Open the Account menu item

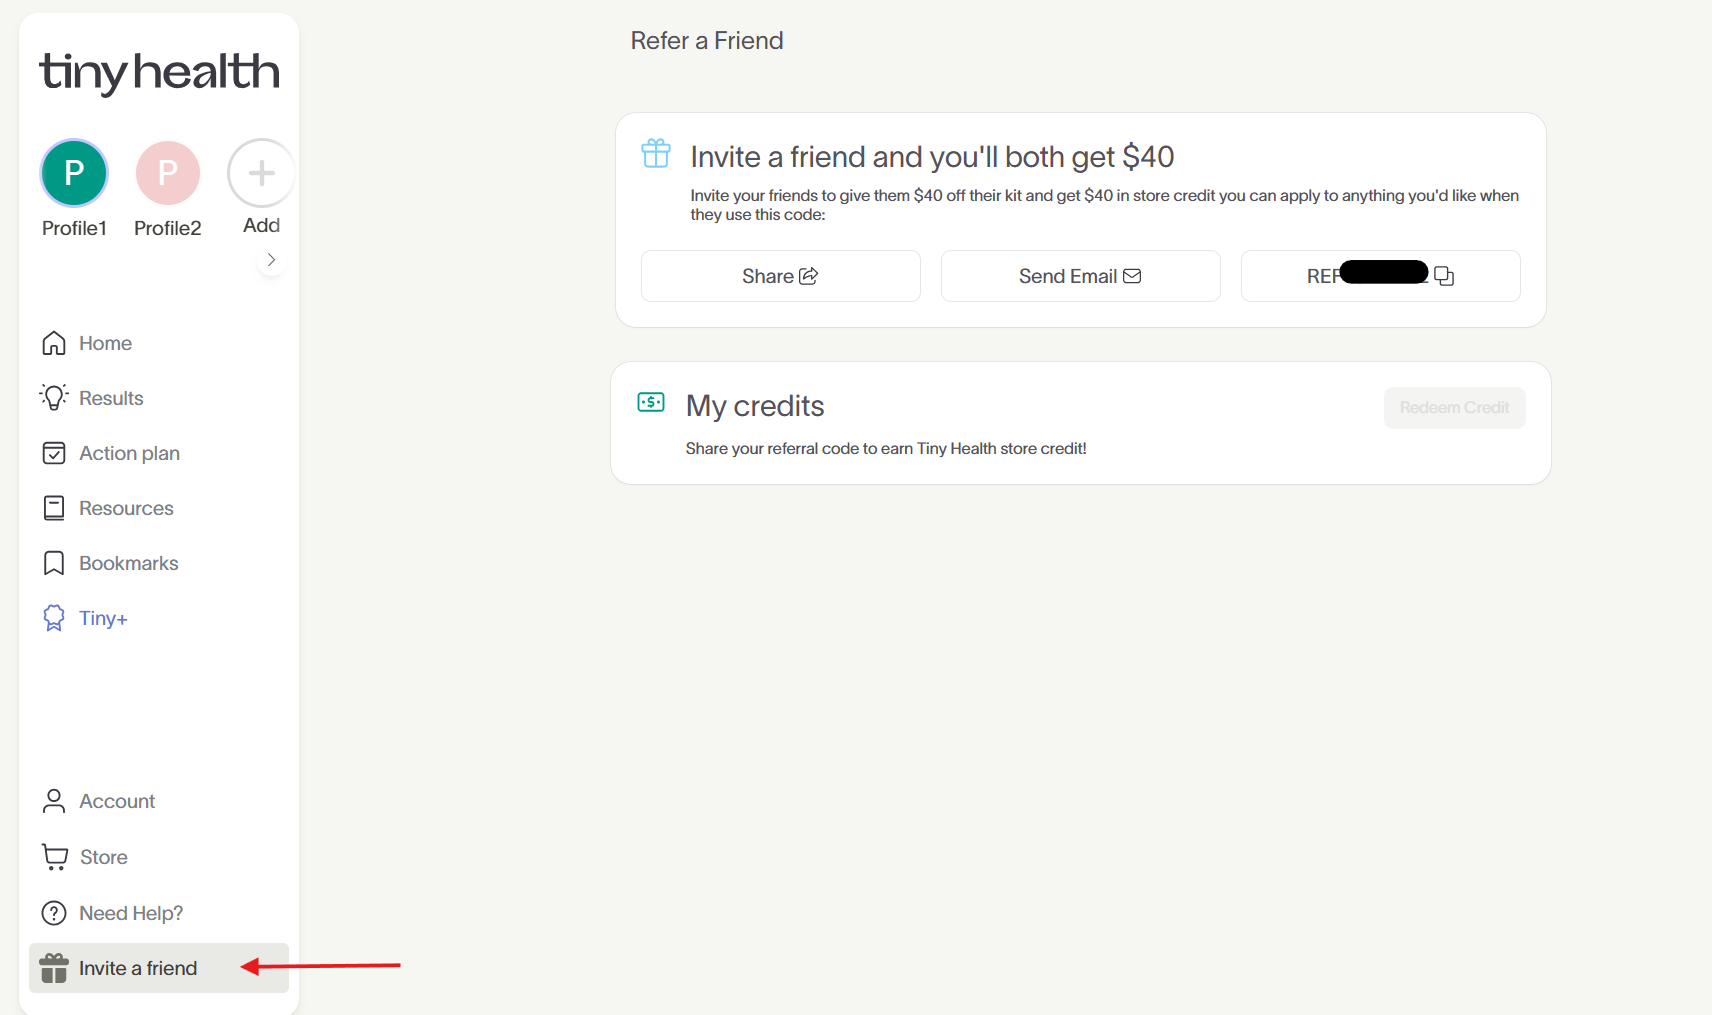pyautogui.click(x=117, y=801)
